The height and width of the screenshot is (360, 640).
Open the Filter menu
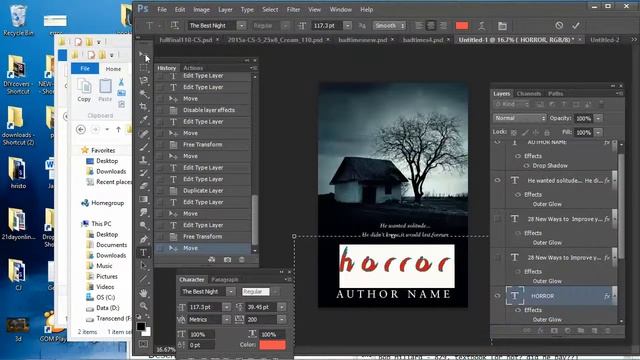click(x=293, y=9)
